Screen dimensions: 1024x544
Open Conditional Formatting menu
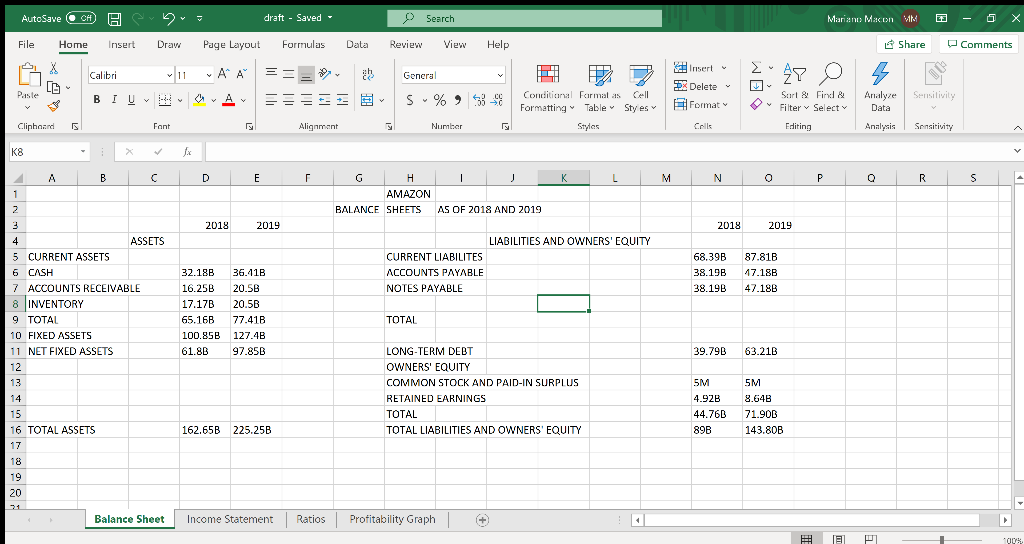click(x=547, y=88)
